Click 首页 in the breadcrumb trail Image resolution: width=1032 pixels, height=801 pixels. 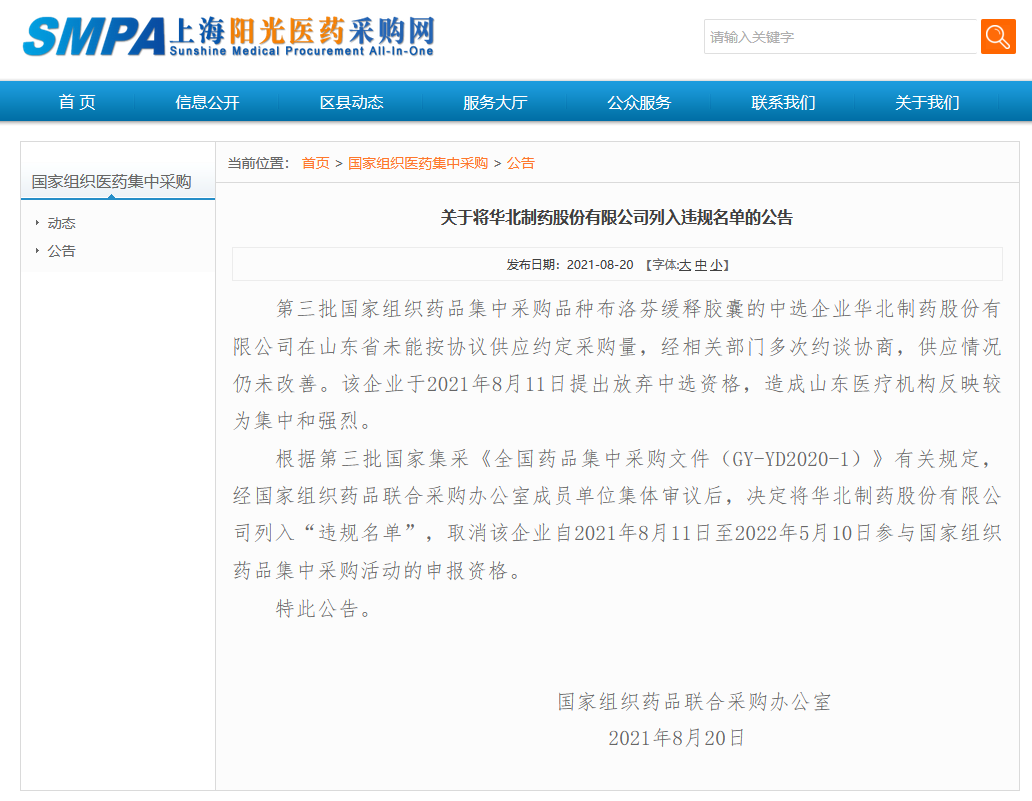pos(316,162)
